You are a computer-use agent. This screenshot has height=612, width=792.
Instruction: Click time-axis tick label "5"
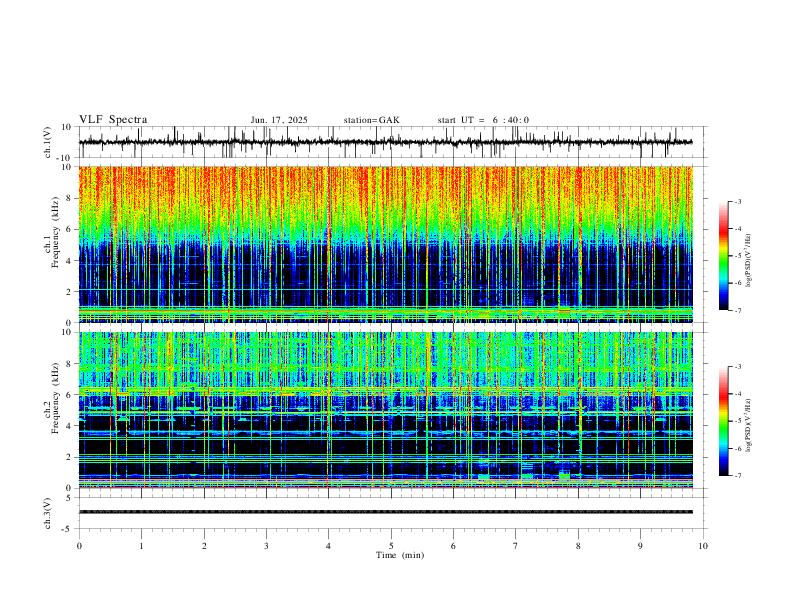[391, 546]
